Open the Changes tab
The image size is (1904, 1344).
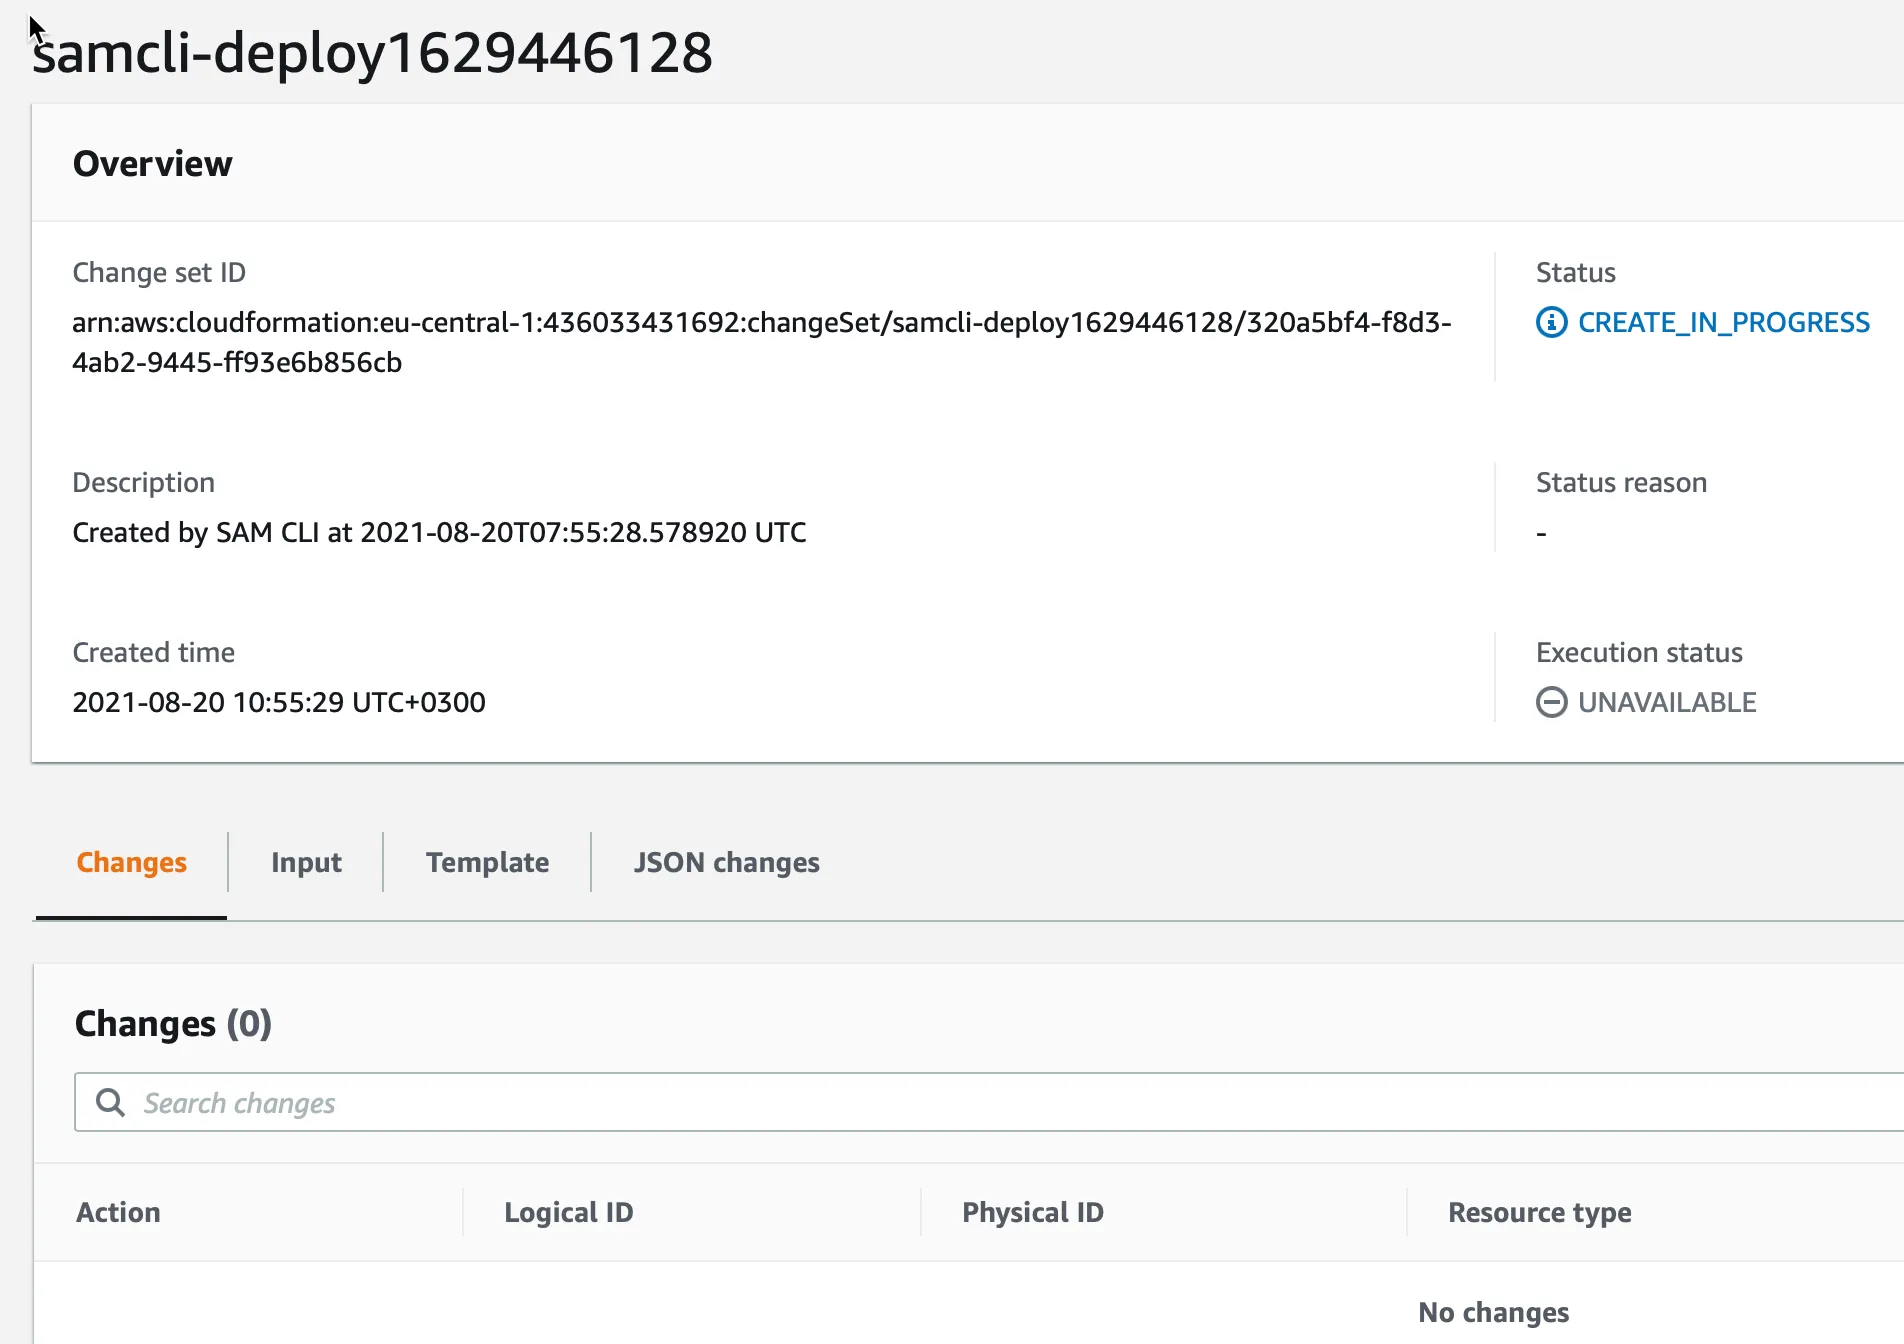coord(131,862)
